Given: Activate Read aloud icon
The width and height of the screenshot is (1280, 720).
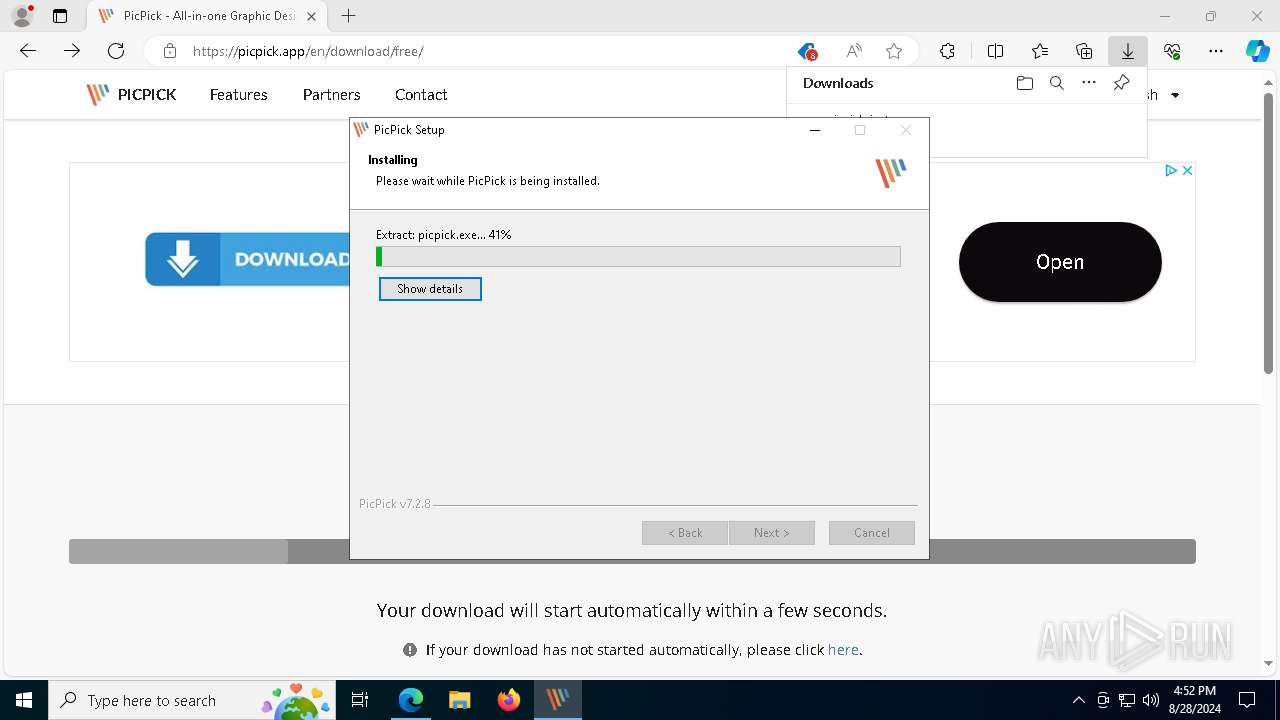Looking at the screenshot, I should (853, 51).
